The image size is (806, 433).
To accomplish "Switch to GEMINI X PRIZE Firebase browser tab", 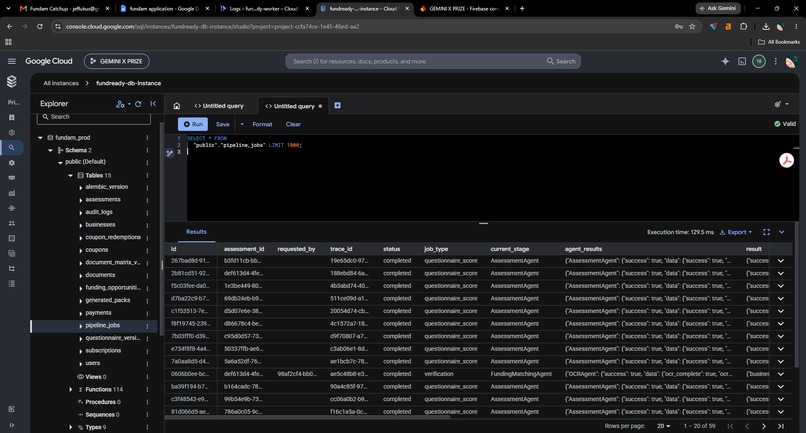I will (x=464, y=9).
